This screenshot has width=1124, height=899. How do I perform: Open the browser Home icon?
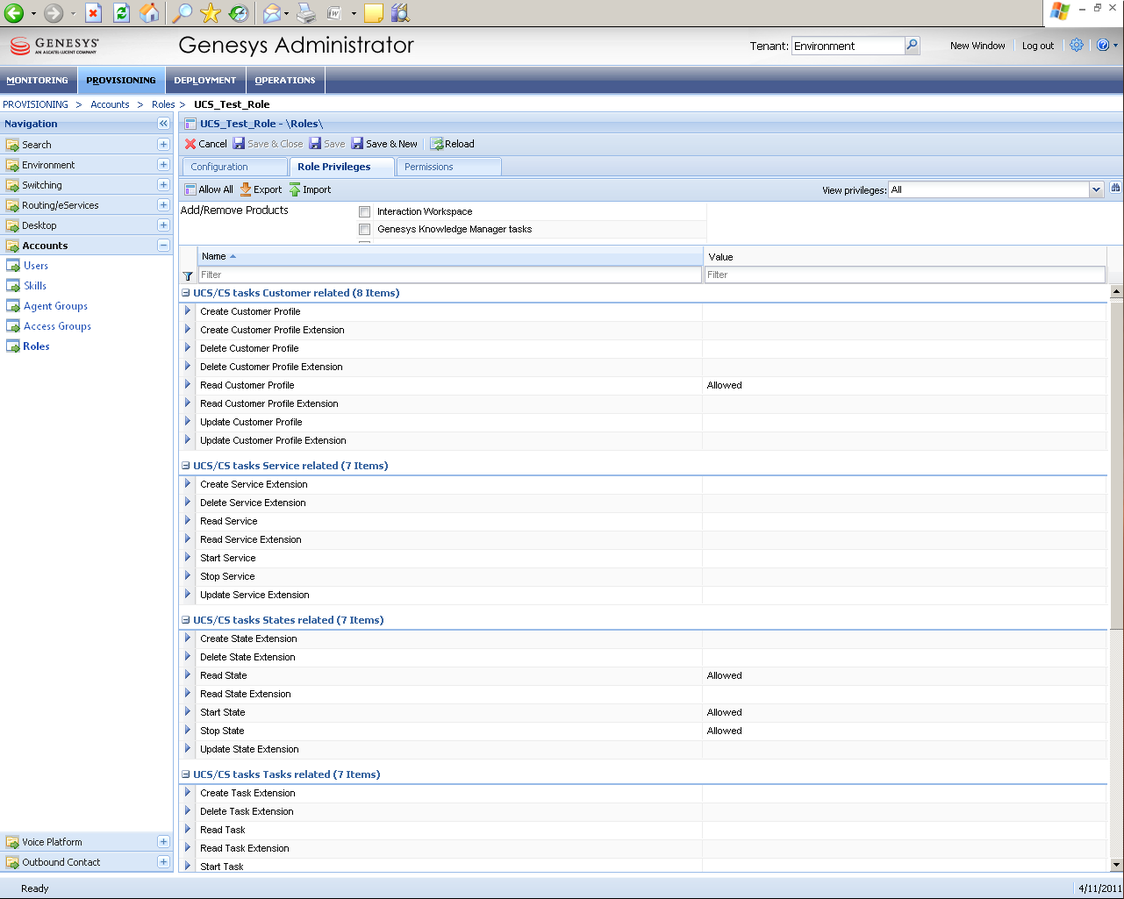pos(149,12)
